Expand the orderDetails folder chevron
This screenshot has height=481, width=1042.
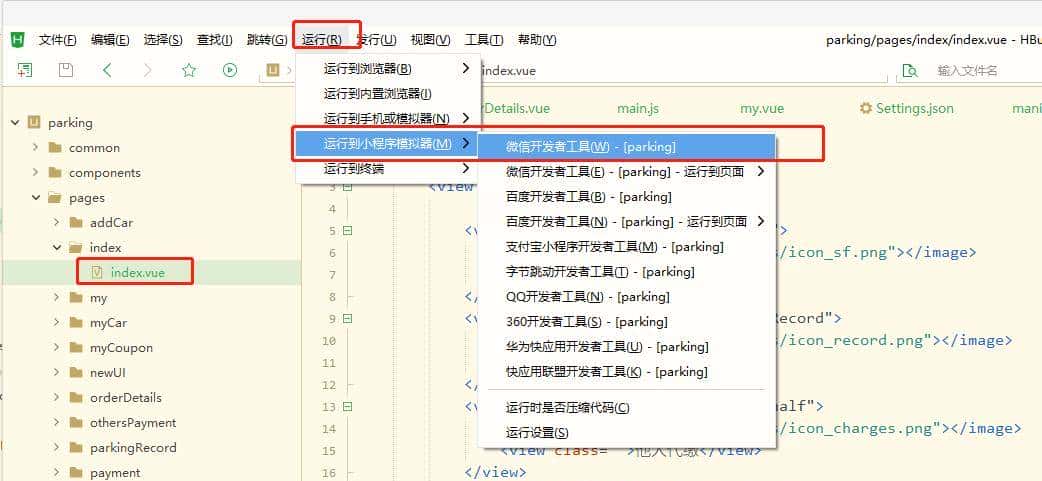pos(56,397)
